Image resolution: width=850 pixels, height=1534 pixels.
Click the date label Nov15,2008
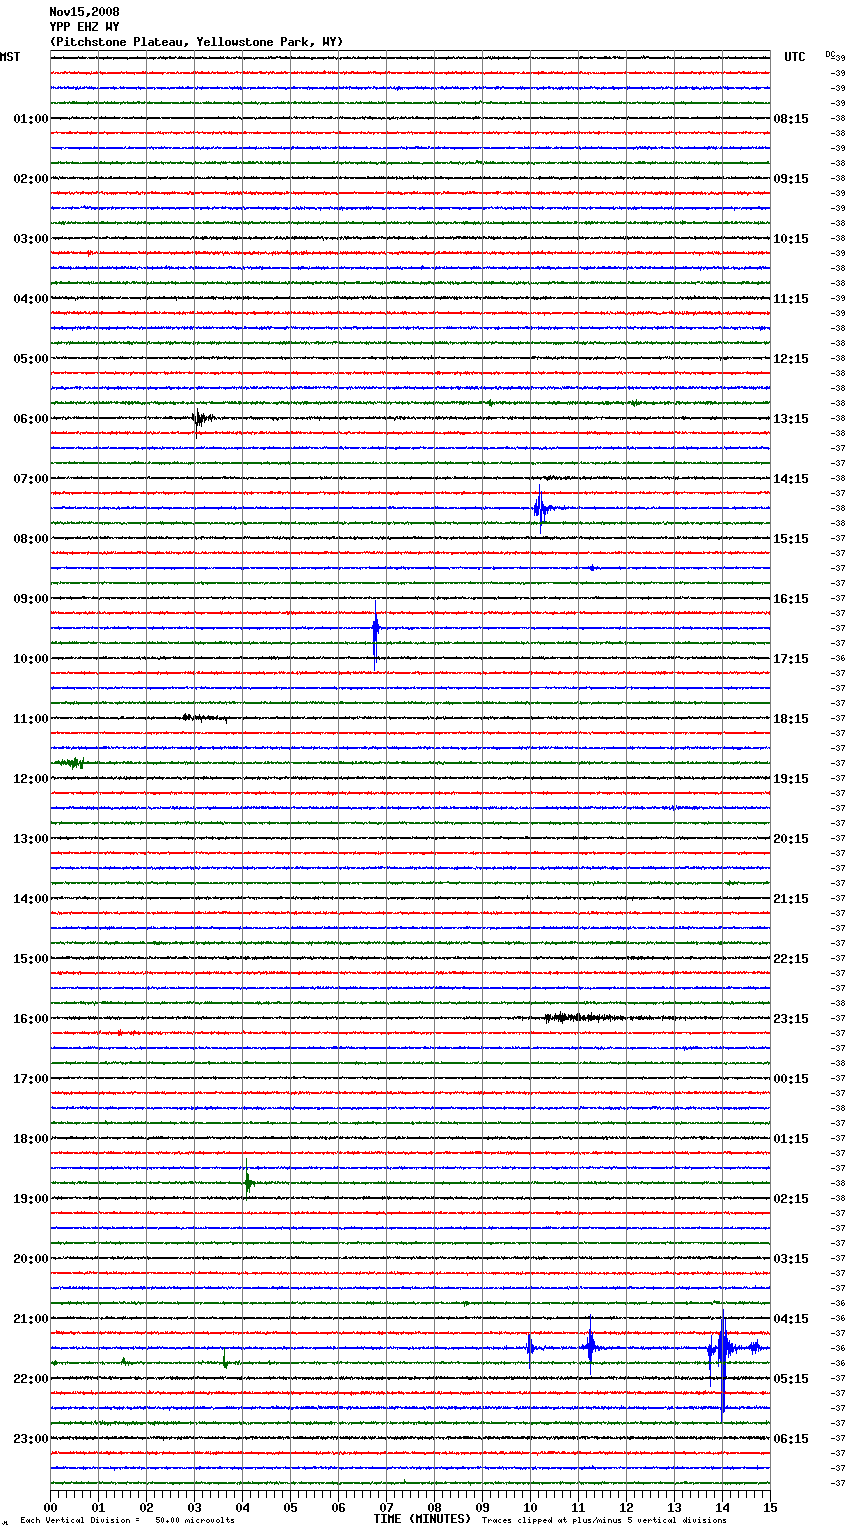[x=84, y=12]
